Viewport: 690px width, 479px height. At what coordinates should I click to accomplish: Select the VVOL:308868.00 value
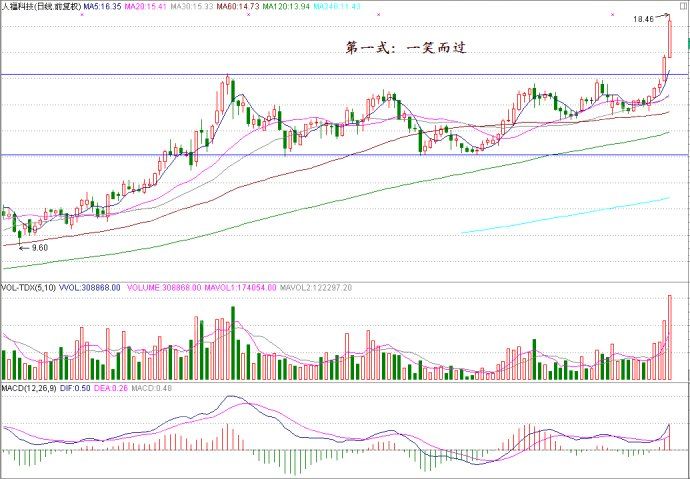tap(92, 288)
